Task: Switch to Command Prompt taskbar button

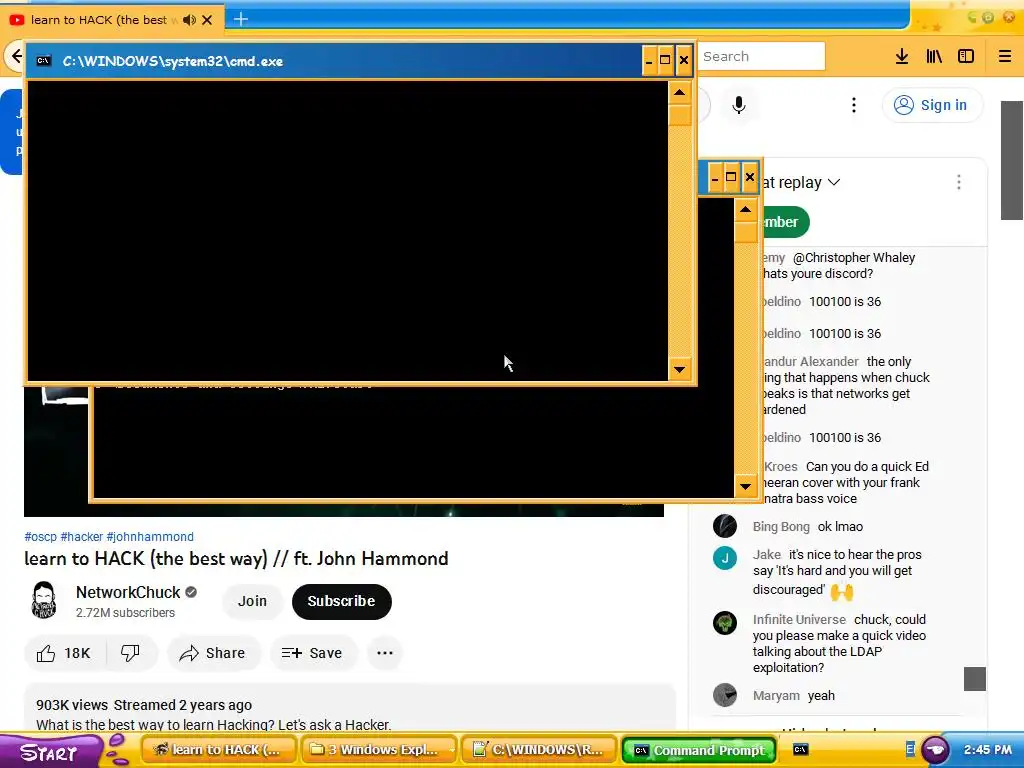Action: pyautogui.click(x=699, y=750)
